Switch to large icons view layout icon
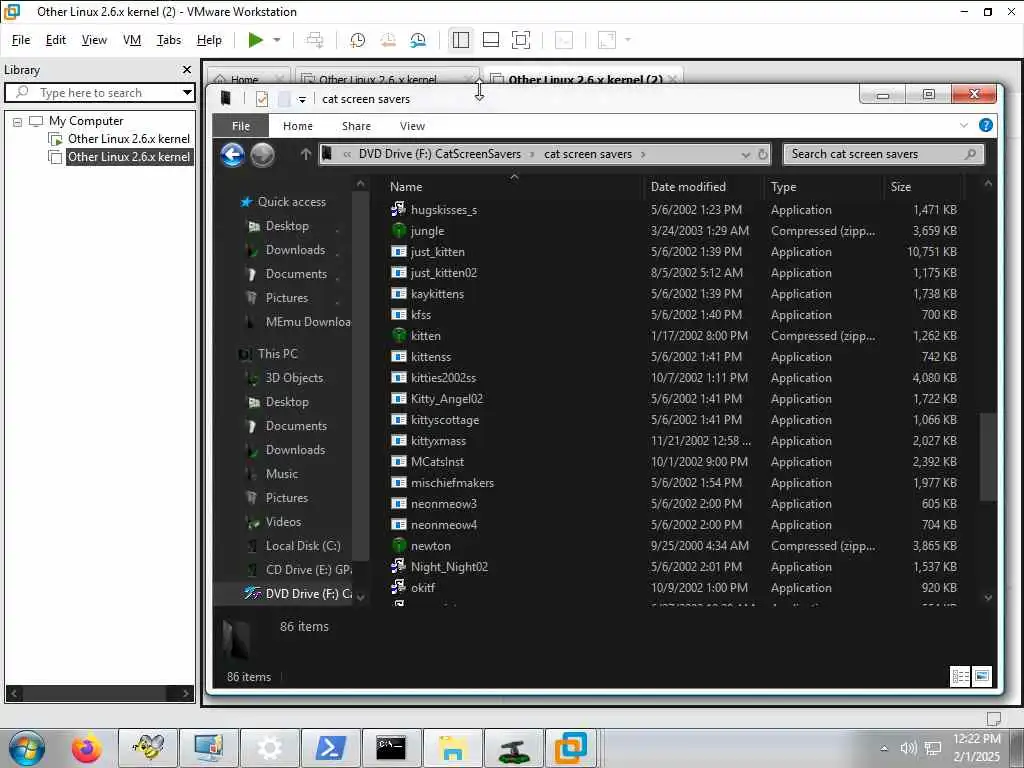The height and width of the screenshot is (768, 1024). coord(982,677)
